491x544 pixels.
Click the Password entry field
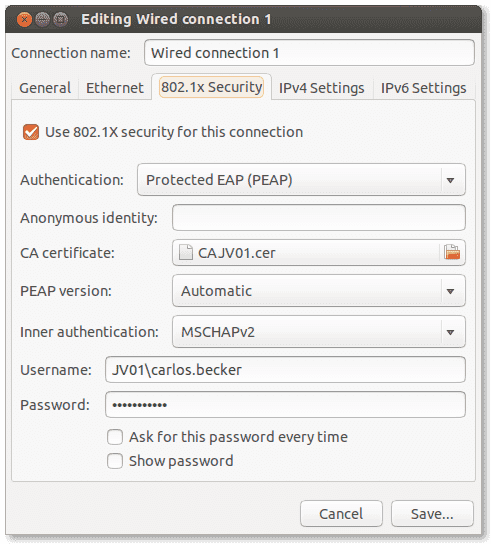(285, 405)
